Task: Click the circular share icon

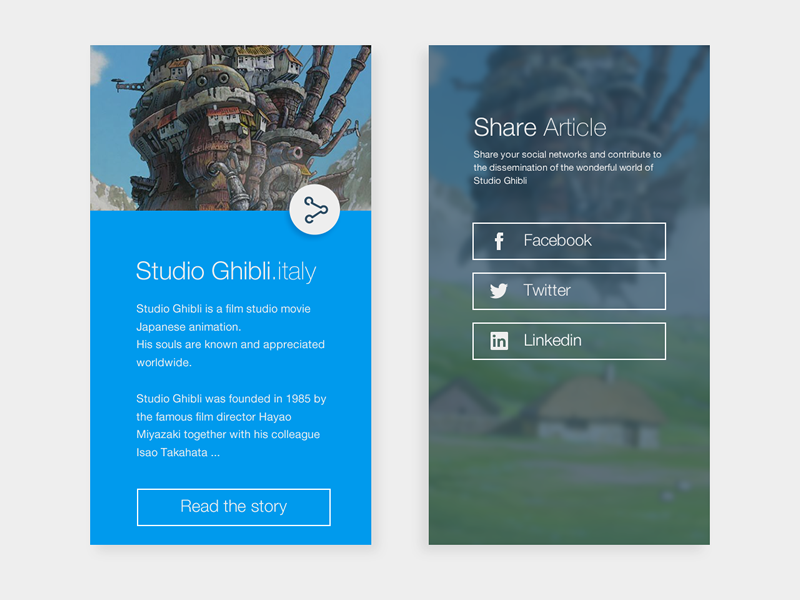Action: point(315,210)
